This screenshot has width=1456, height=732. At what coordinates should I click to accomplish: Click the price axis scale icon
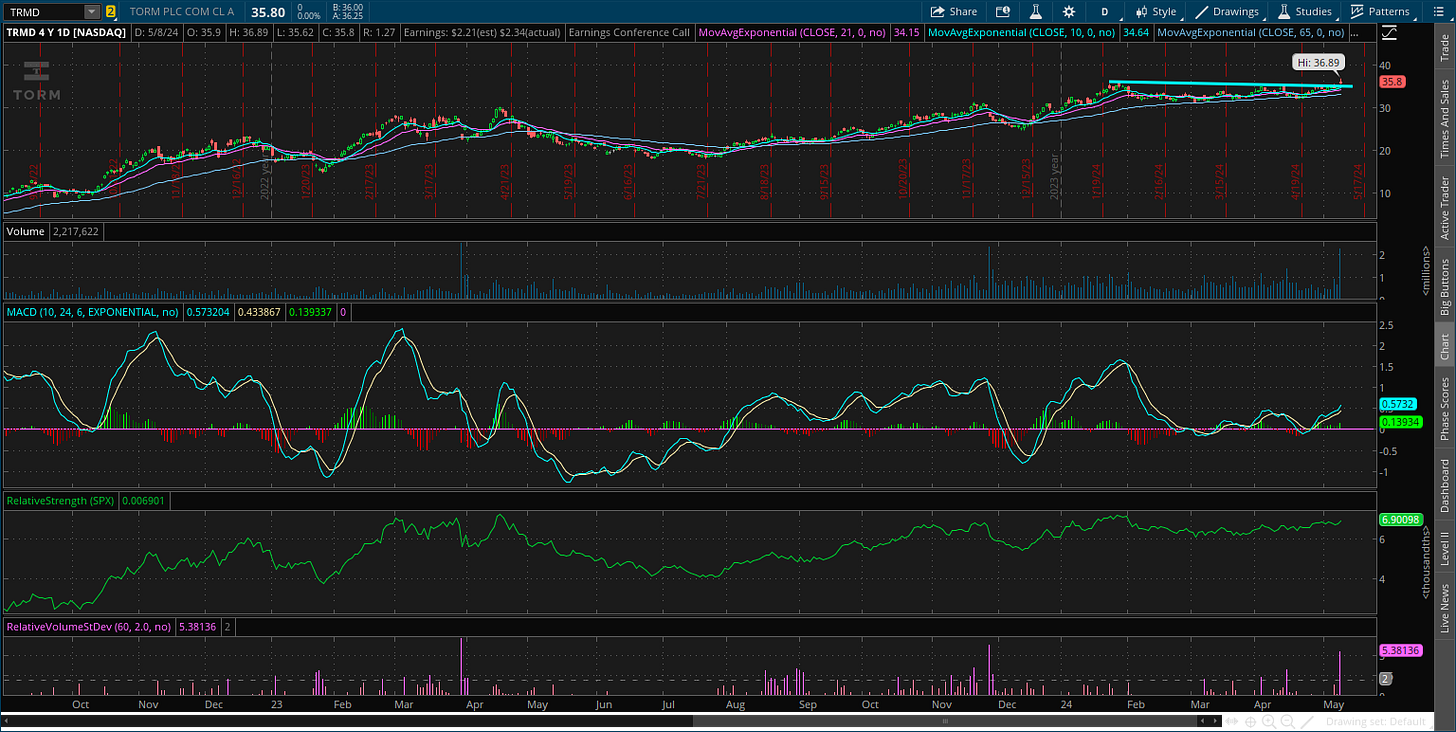(1388, 32)
